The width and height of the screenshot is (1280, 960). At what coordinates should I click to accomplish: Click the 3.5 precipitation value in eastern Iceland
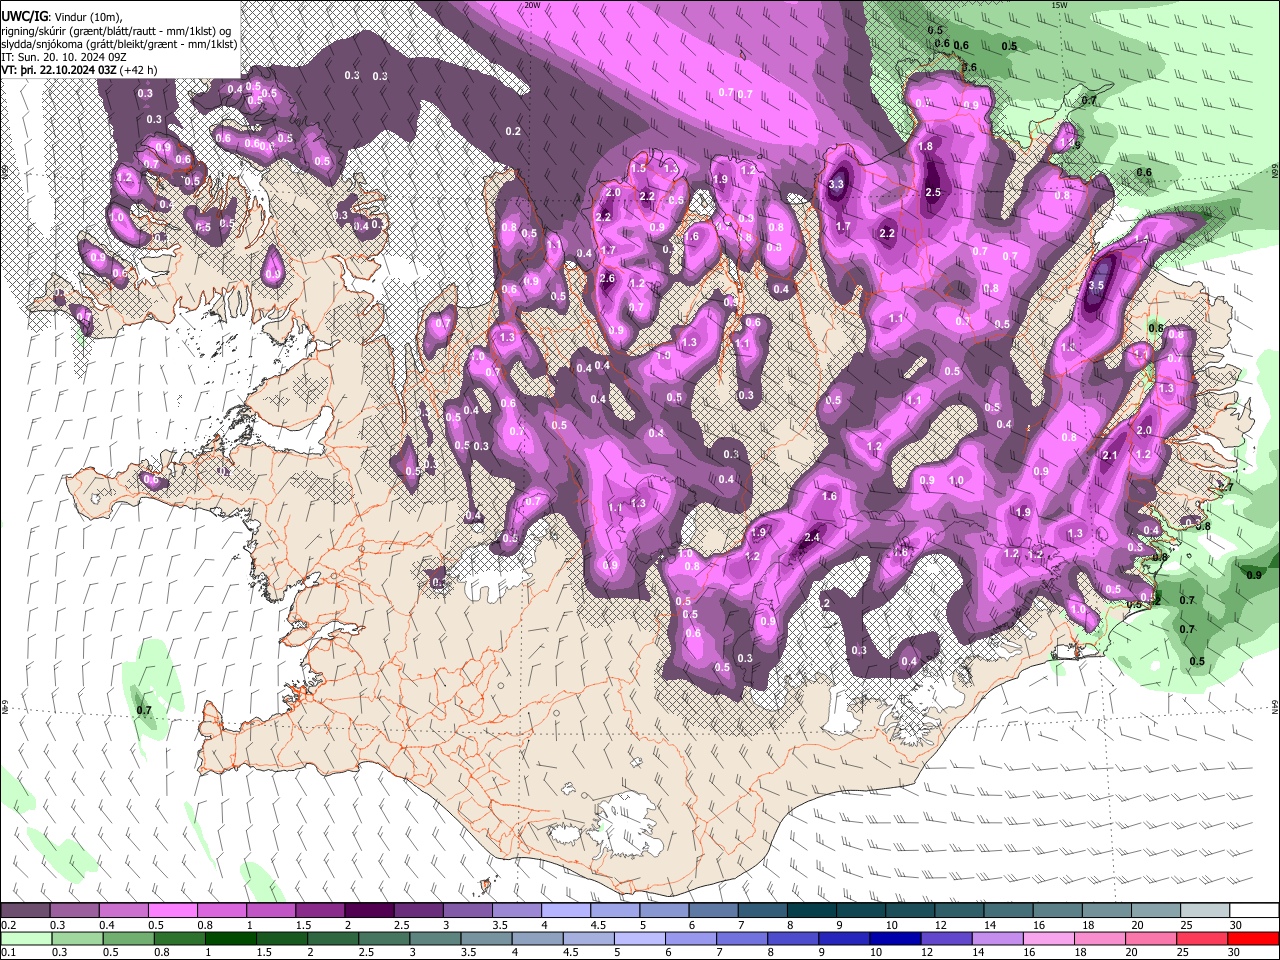[1095, 285]
